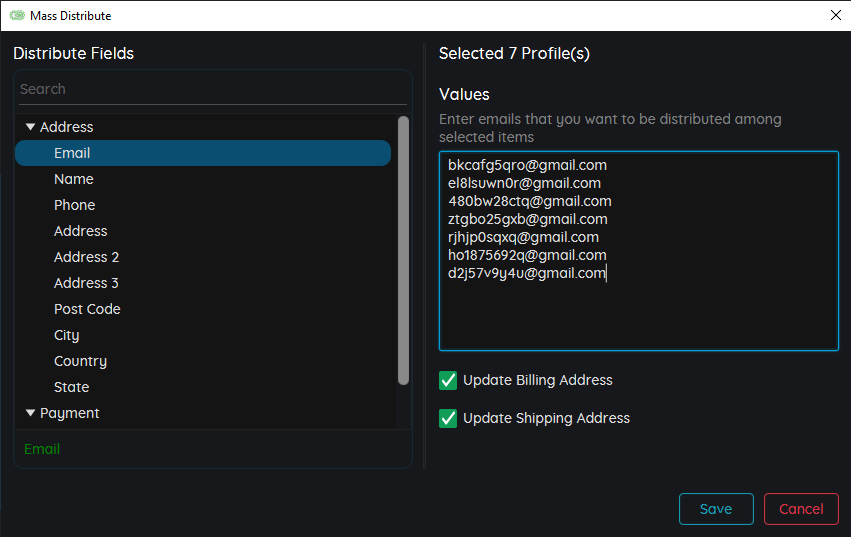This screenshot has width=851, height=537.
Task: Collapse the Address tree group
Action: [30, 127]
